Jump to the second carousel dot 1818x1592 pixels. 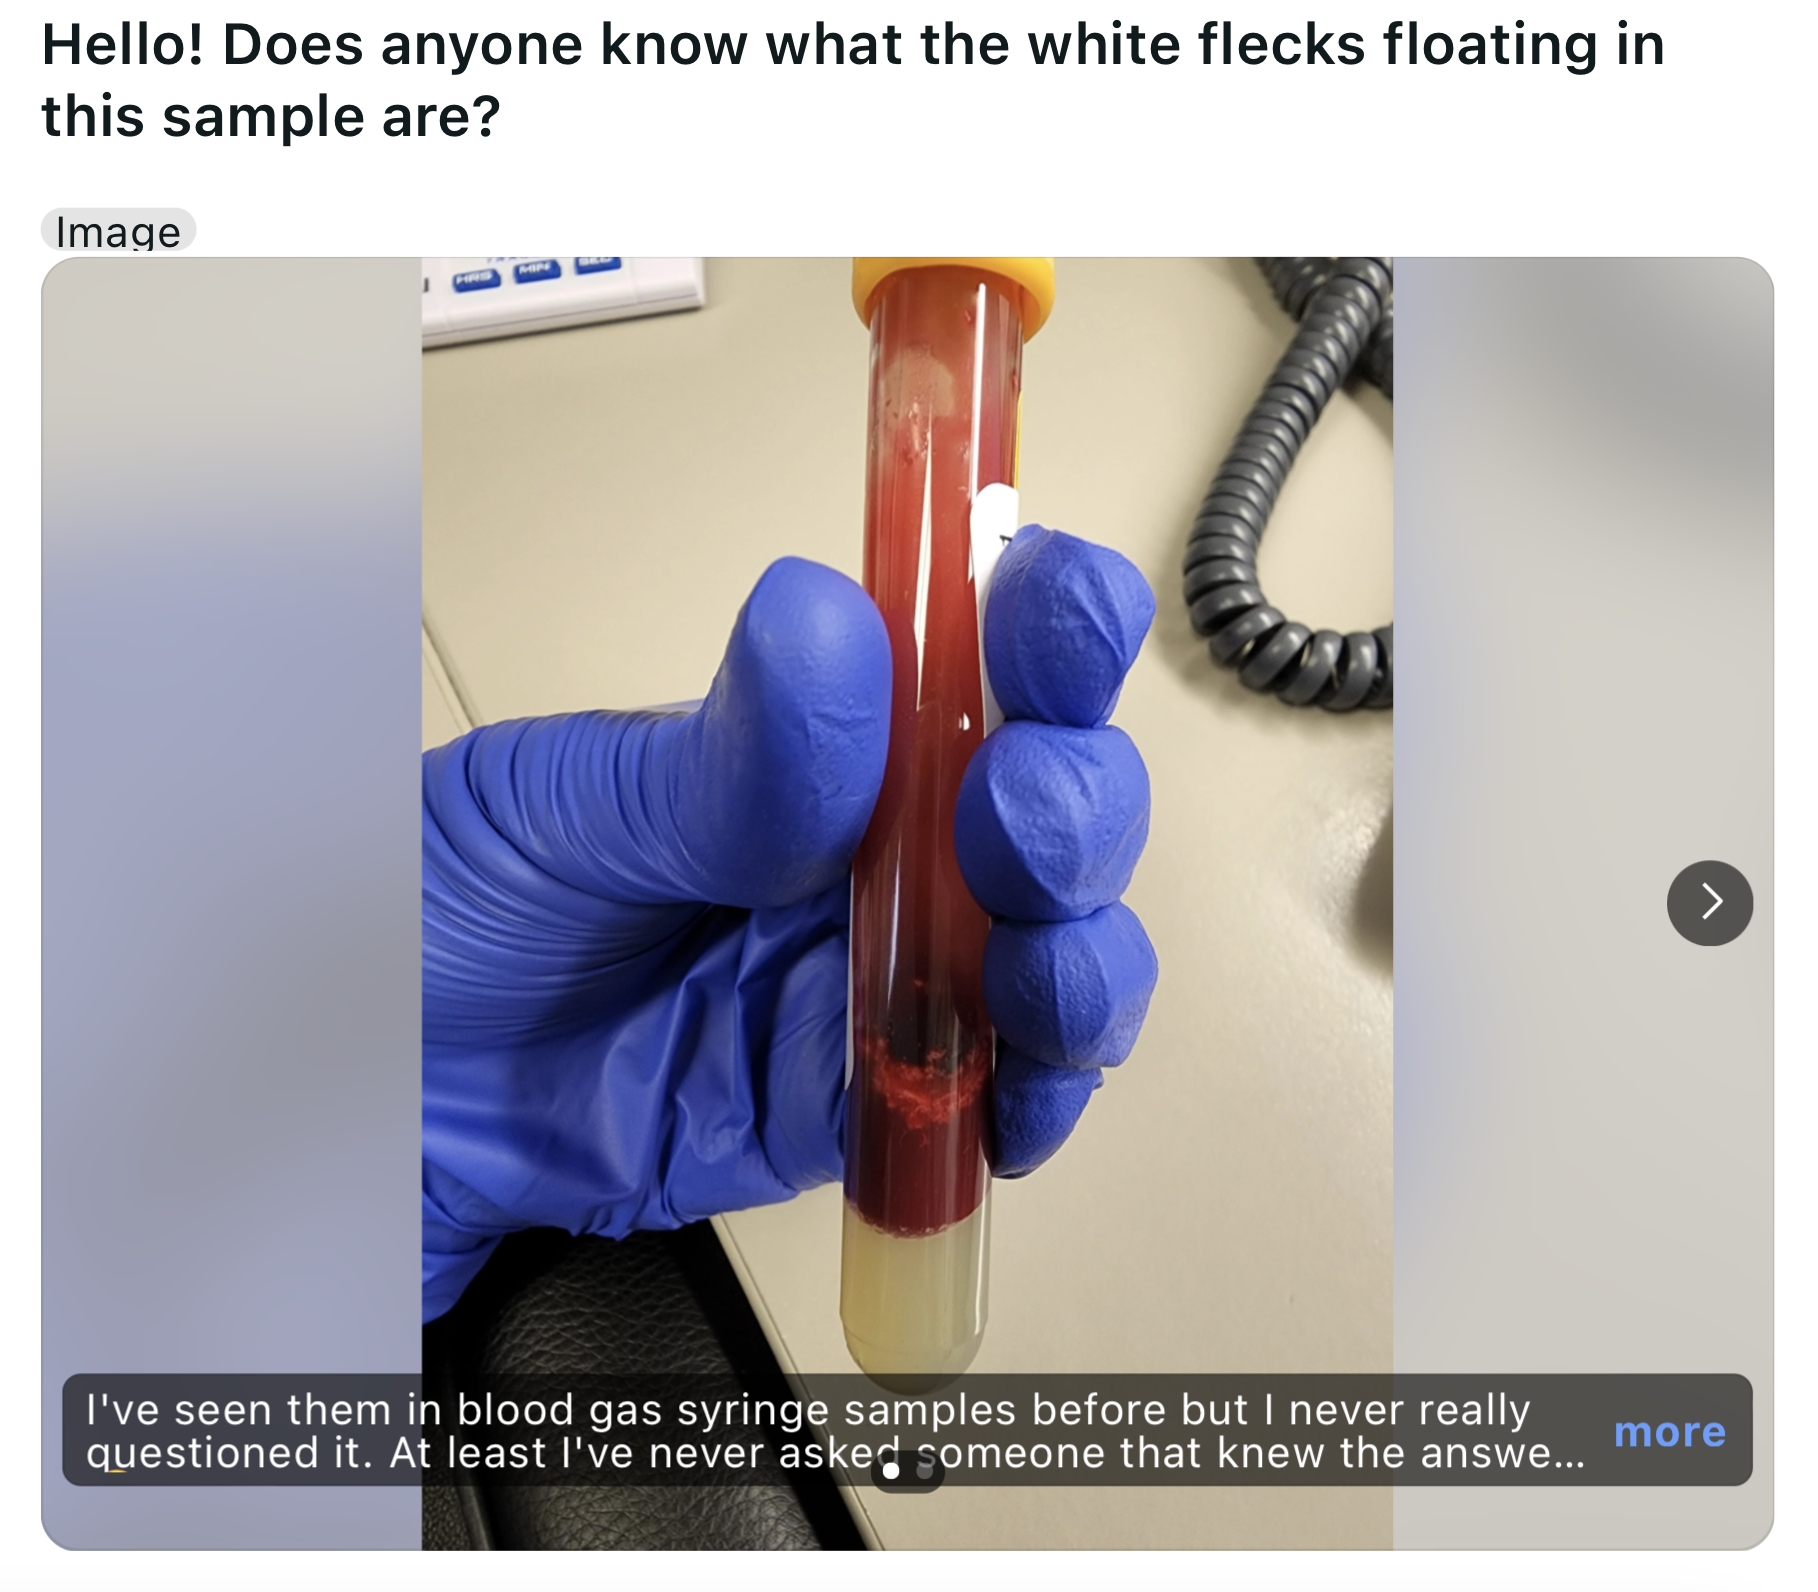[x=925, y=1471]
